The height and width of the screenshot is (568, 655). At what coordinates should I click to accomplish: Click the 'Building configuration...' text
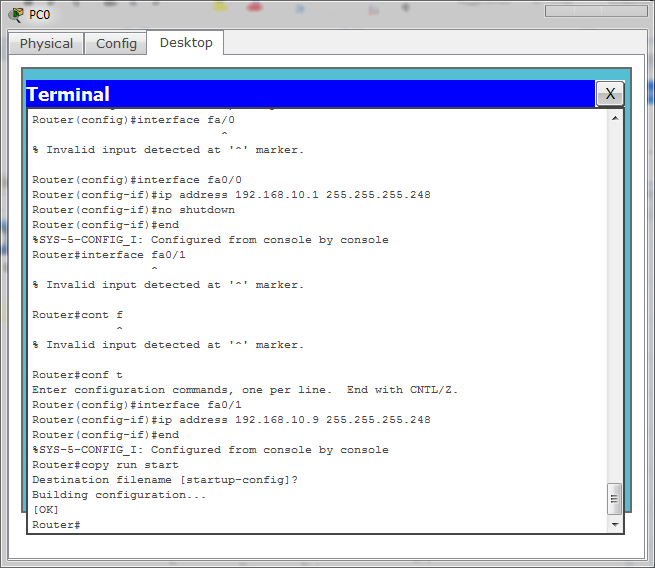click(x=119, y=495)
